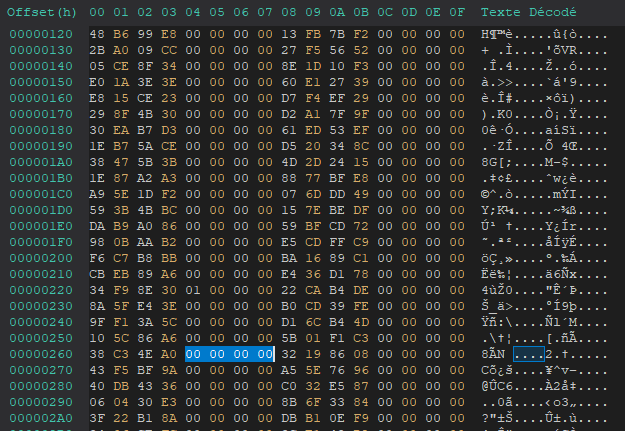Click column header 0A
This screenshot has height=431, width=625.
click(x=337, y=12)
